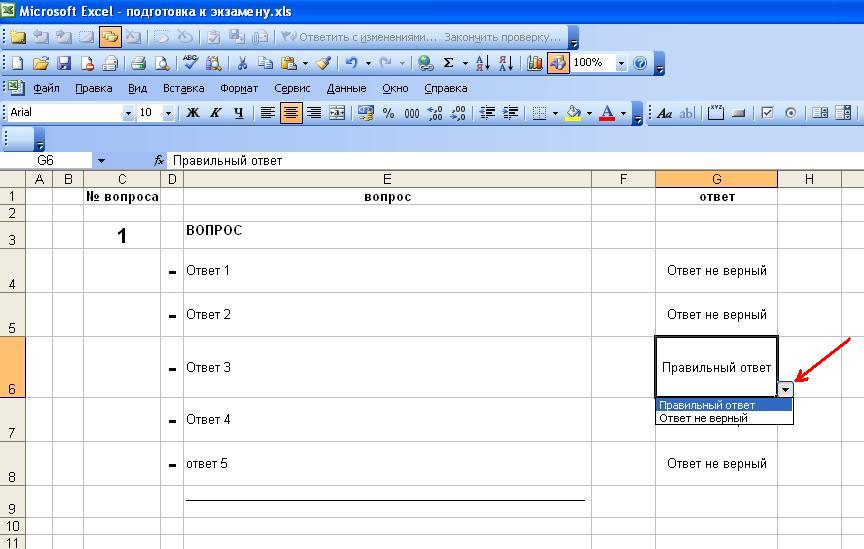Sort ascending with the А-Я icon

point(482,63)
